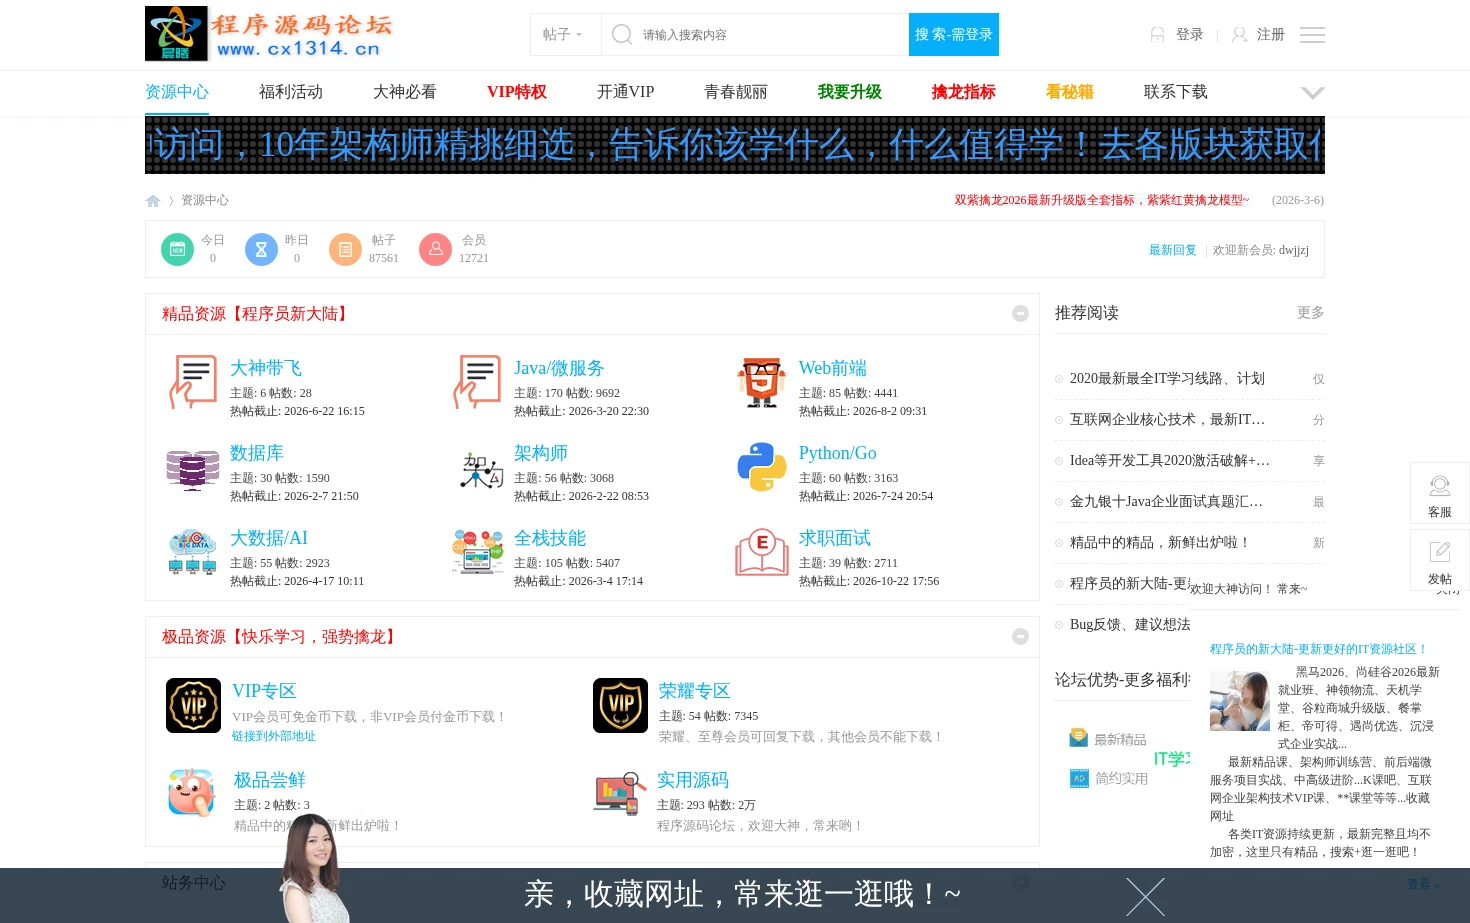Open the Java/微服务 forum link
This screenshot has width=1470, height=923.
559,368
